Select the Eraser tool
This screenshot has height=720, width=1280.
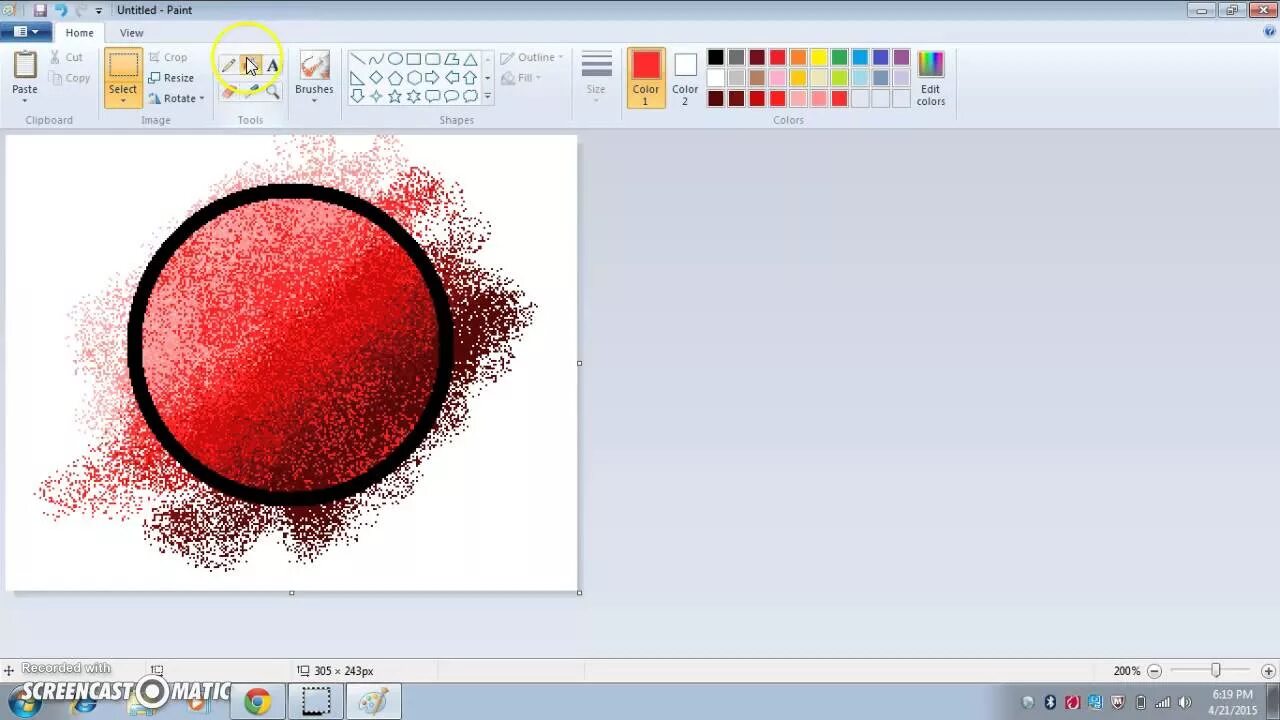(x=229, y=91)
